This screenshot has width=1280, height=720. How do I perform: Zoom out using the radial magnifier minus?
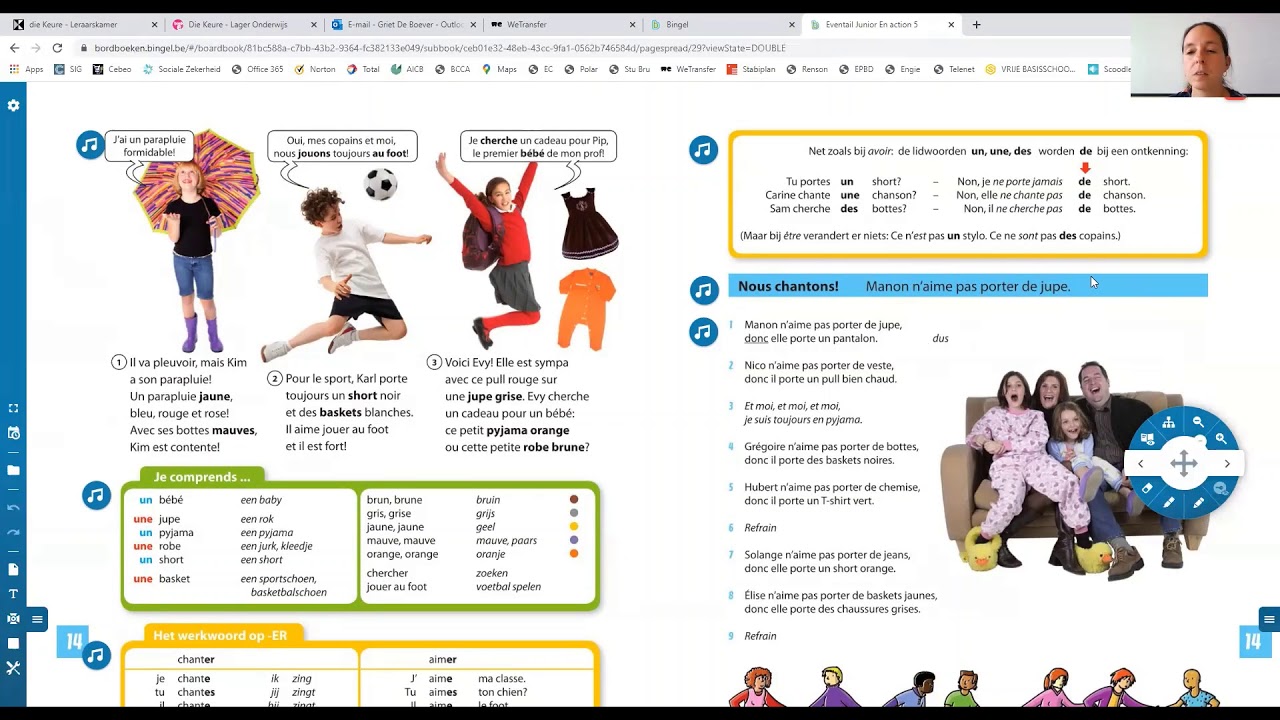pos(1197,423)
